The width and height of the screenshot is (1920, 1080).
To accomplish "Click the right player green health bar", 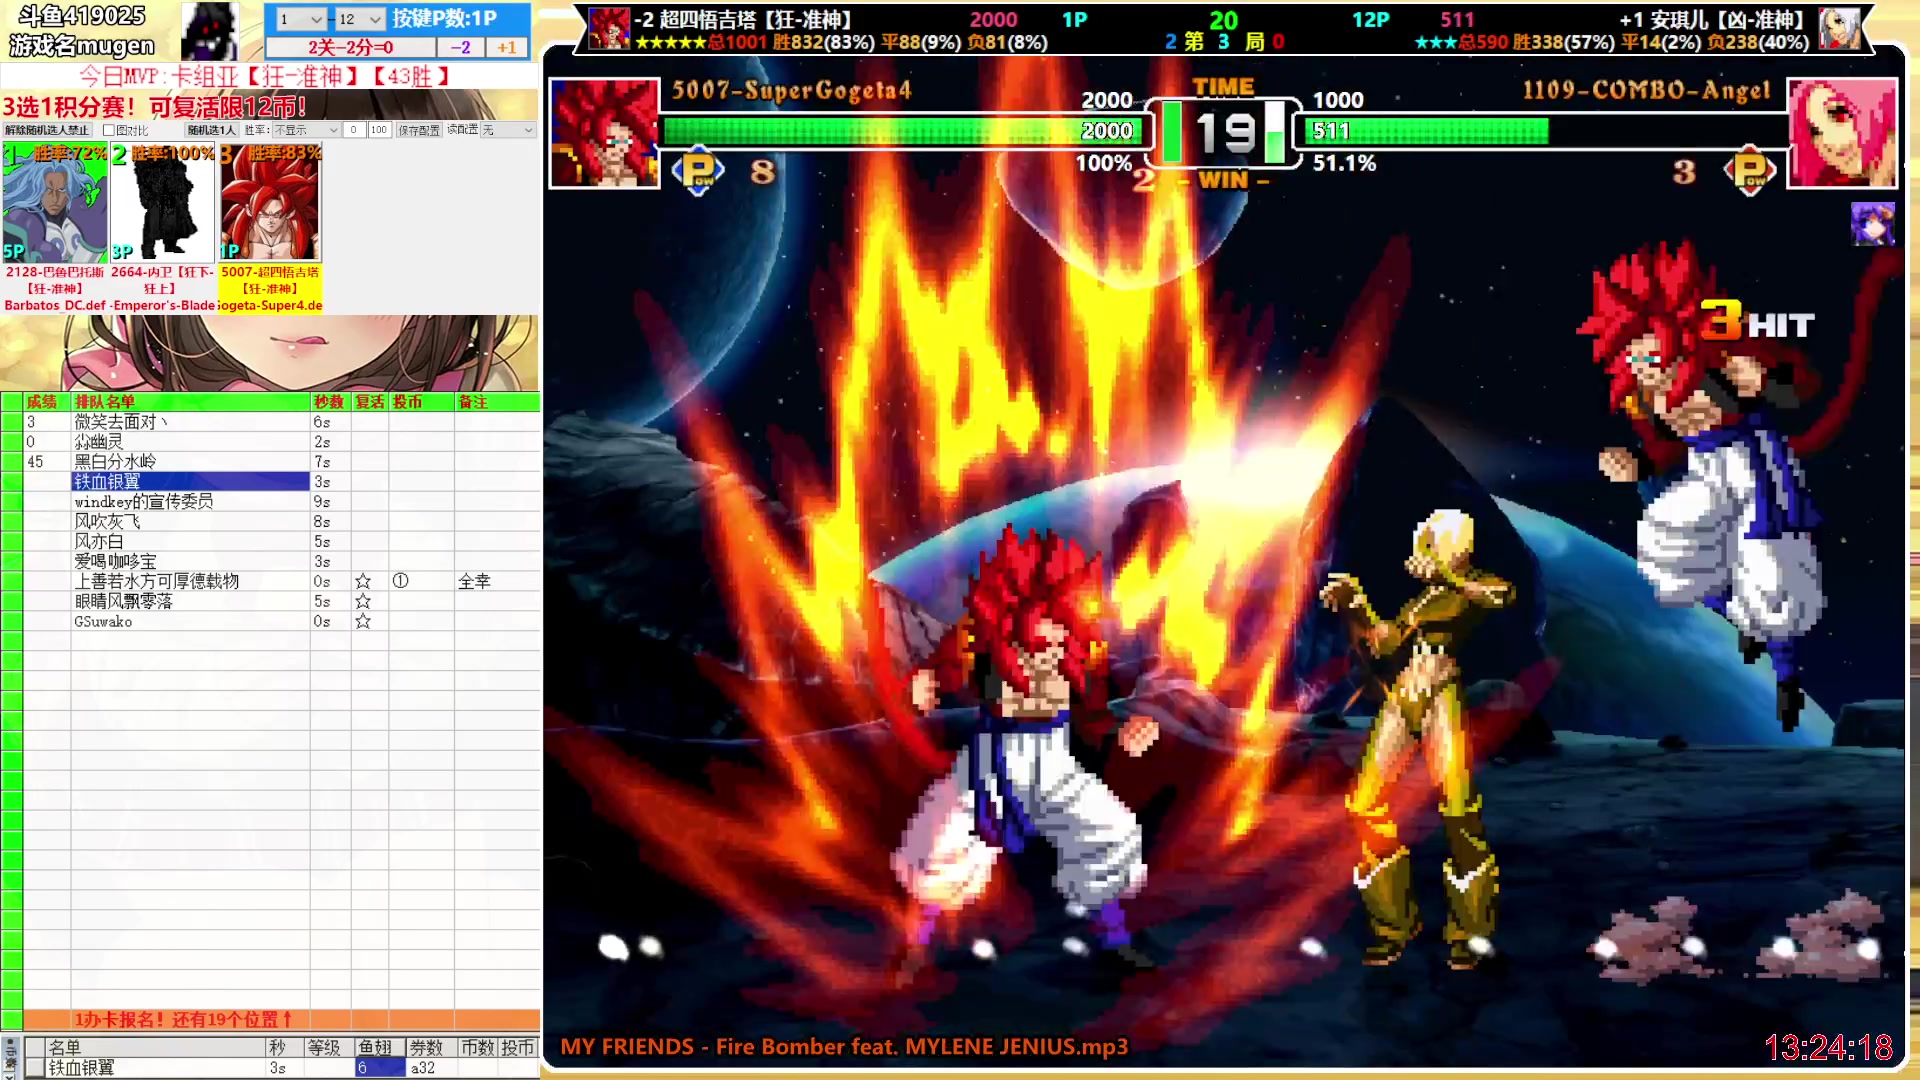I will [1428, 131].
